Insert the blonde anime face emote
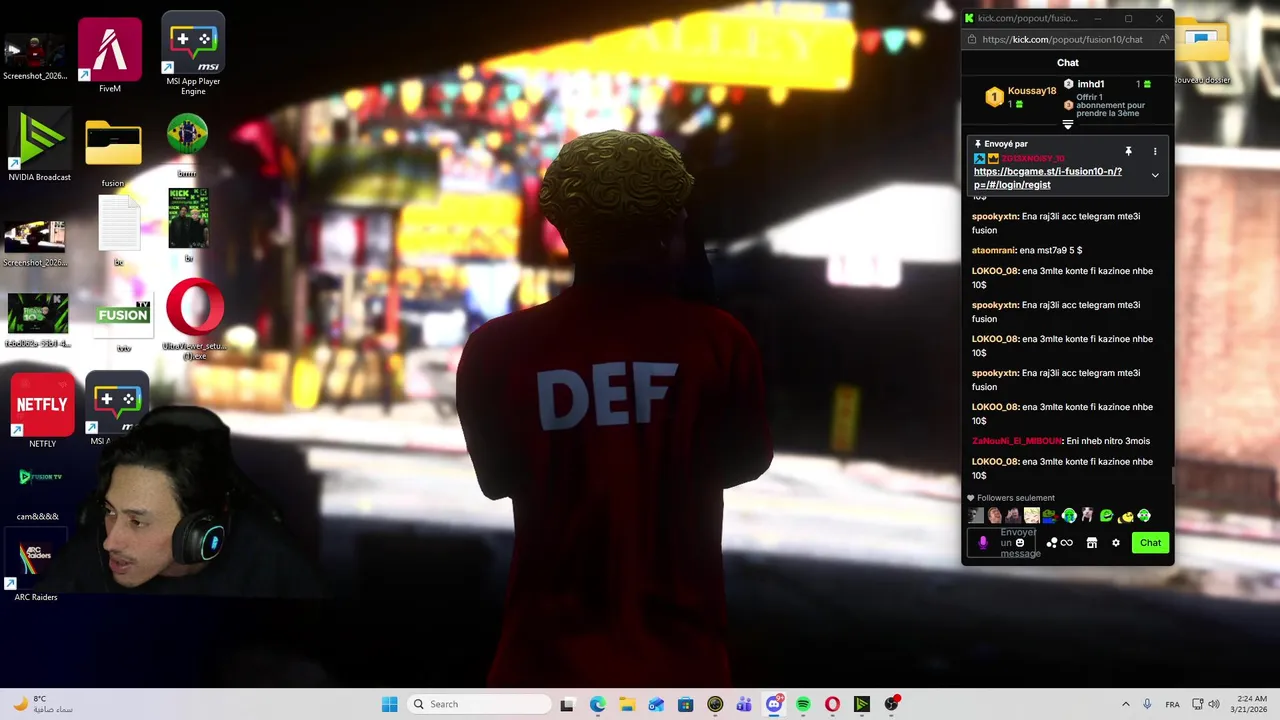 pyautogui.click(x=1031, y=516)
